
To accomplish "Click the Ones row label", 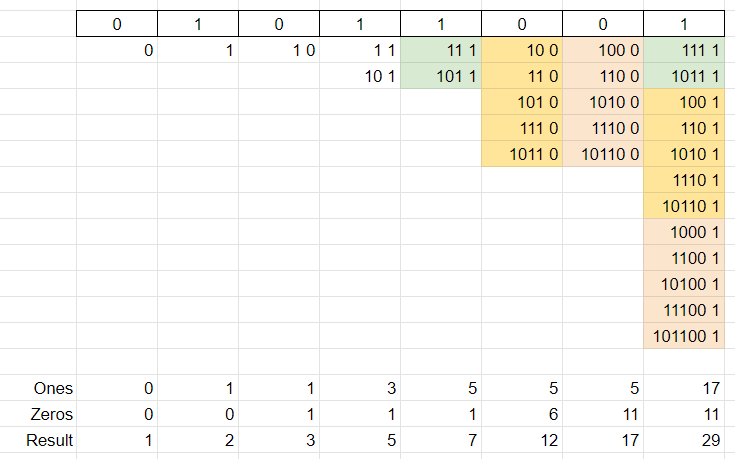I will (53, 388).
